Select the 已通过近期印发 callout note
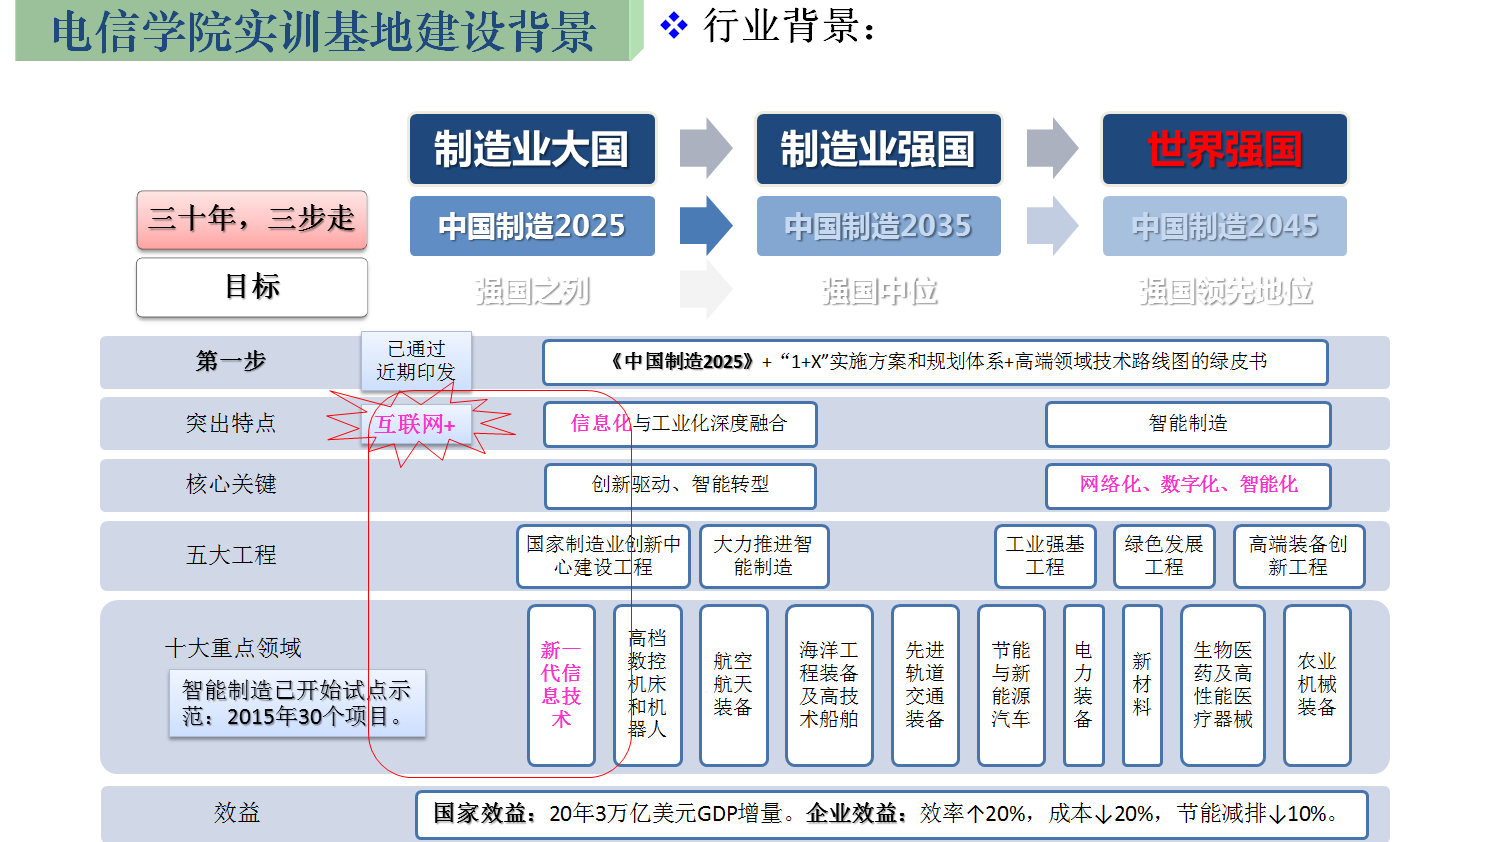The image size is (1503, 842). [x=416, y=360]
